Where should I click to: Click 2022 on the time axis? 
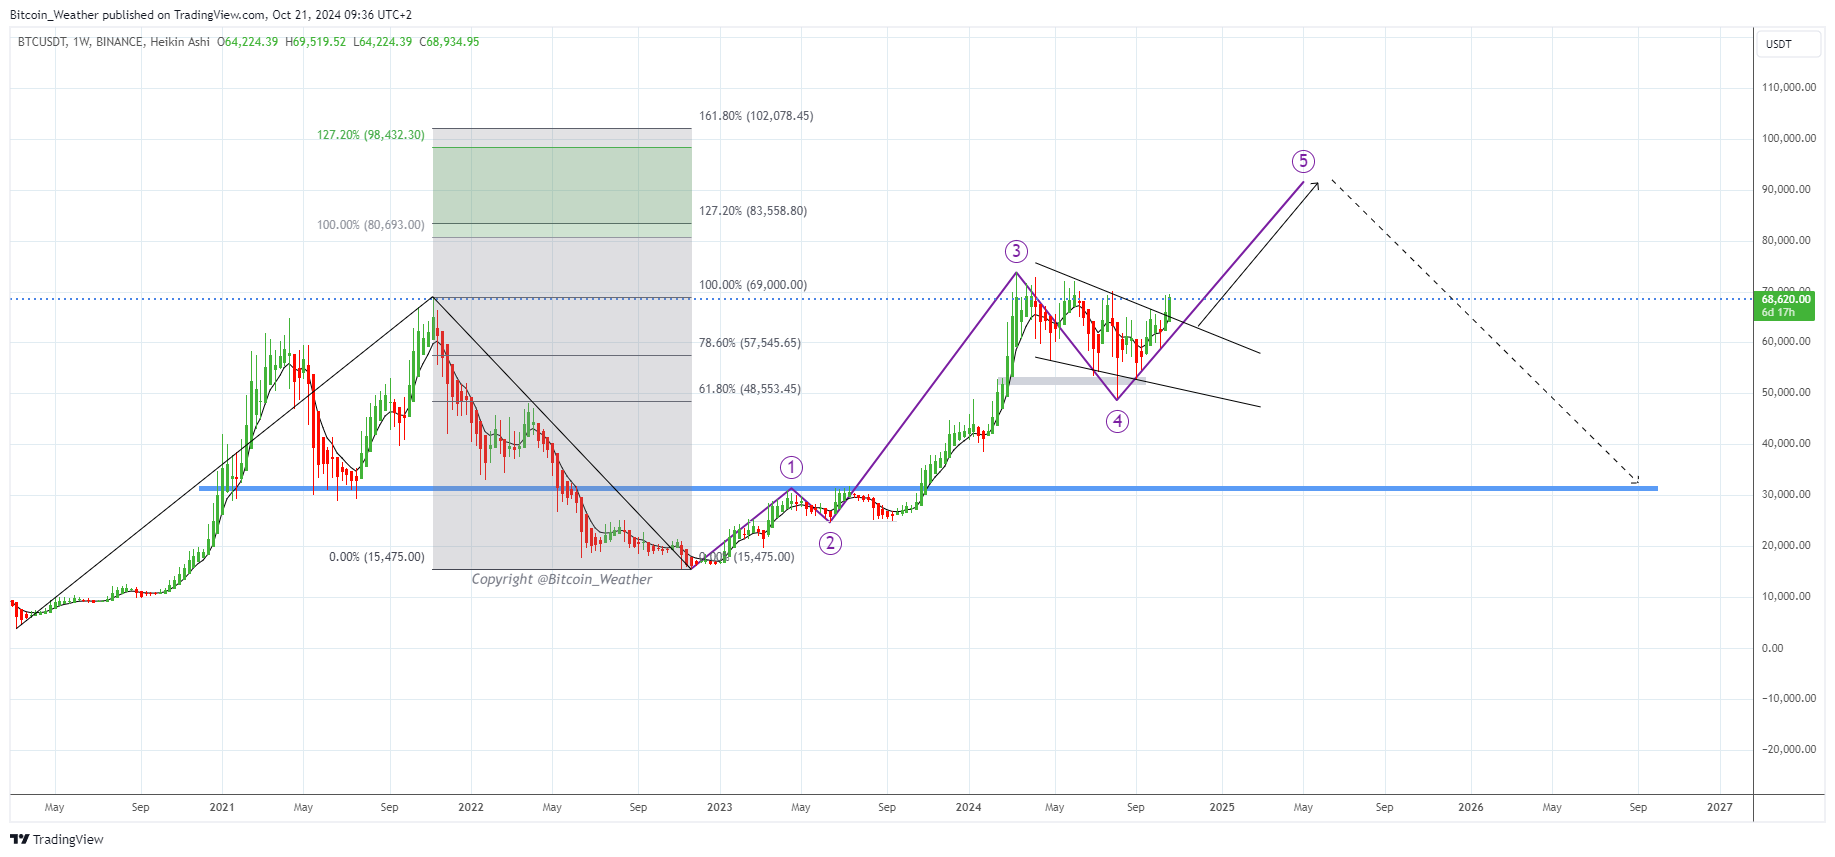click(471, 807)
